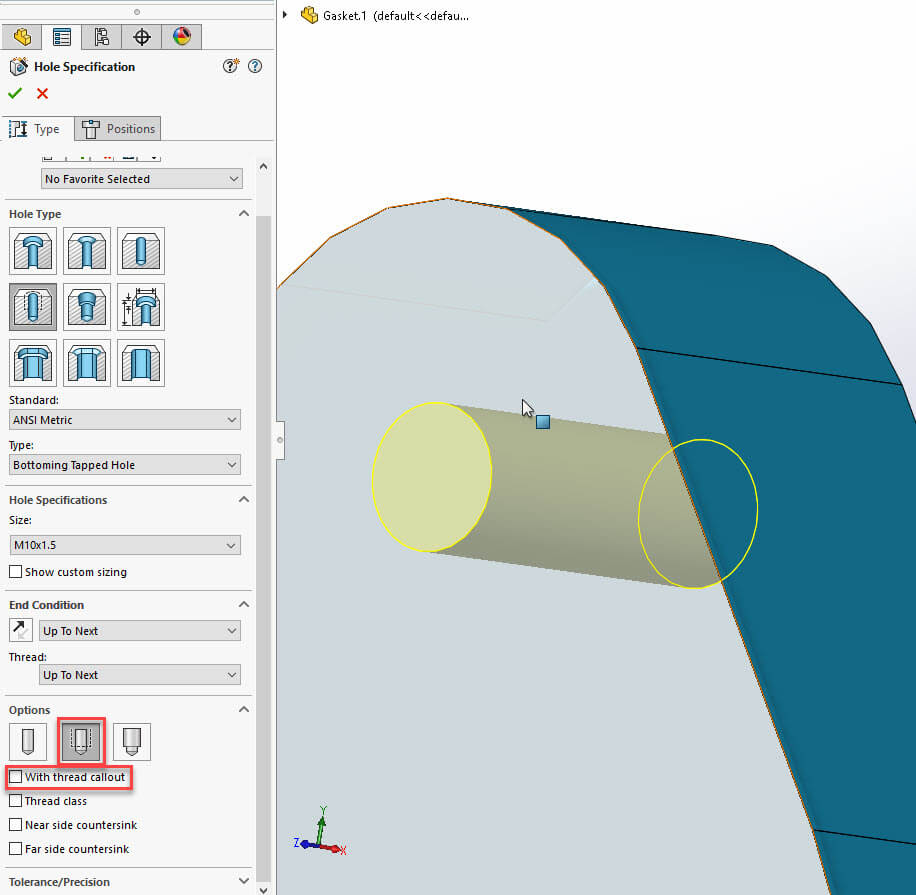
Task: Enable the With thread callout checkbox
Action: (x=15, y=777)
